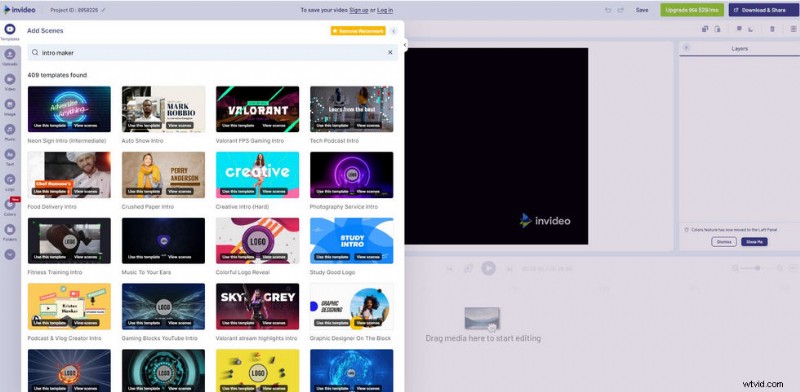
Task: Click the duplicate icon in canvas toolbar
Action: coord(705,29)
